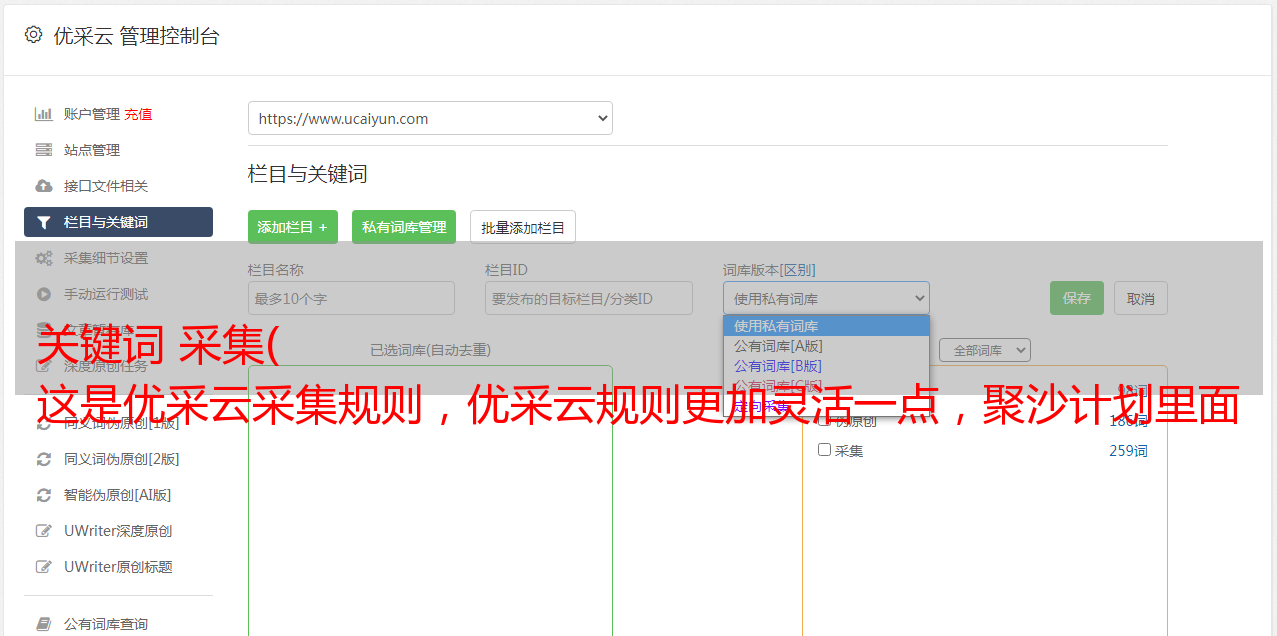Click the gear icon beside 优采云 管理控制台
1277x636 pixels.
[x=33, y=35]
